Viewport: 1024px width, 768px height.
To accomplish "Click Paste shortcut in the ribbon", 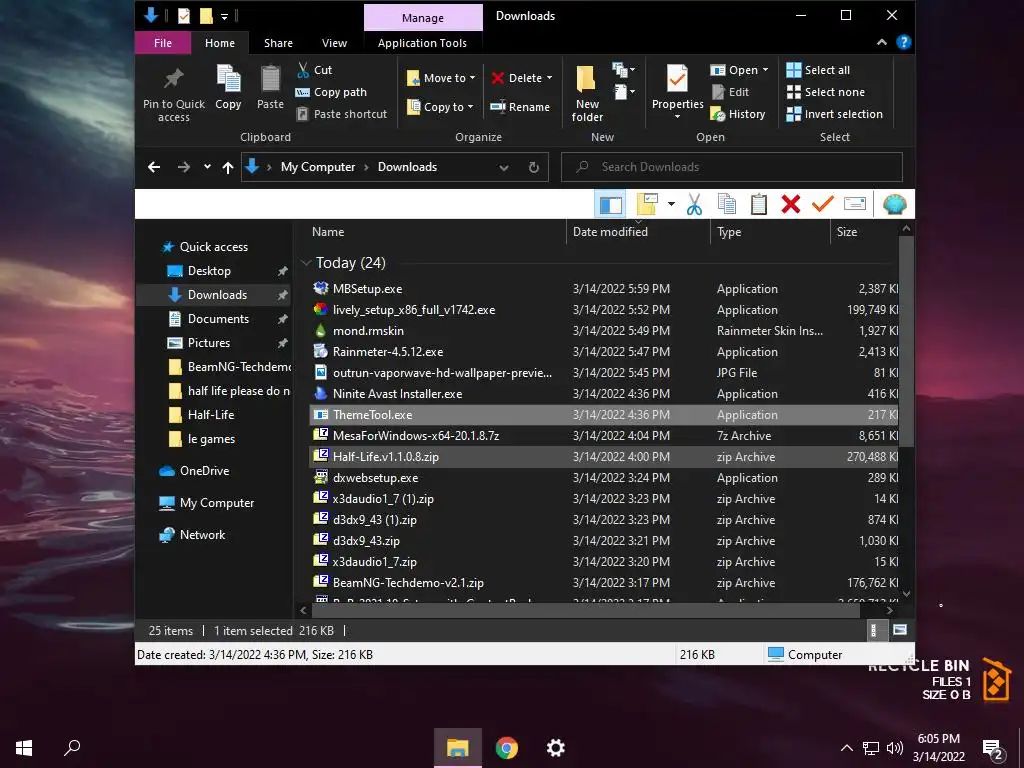I will (x=342, y=114).
